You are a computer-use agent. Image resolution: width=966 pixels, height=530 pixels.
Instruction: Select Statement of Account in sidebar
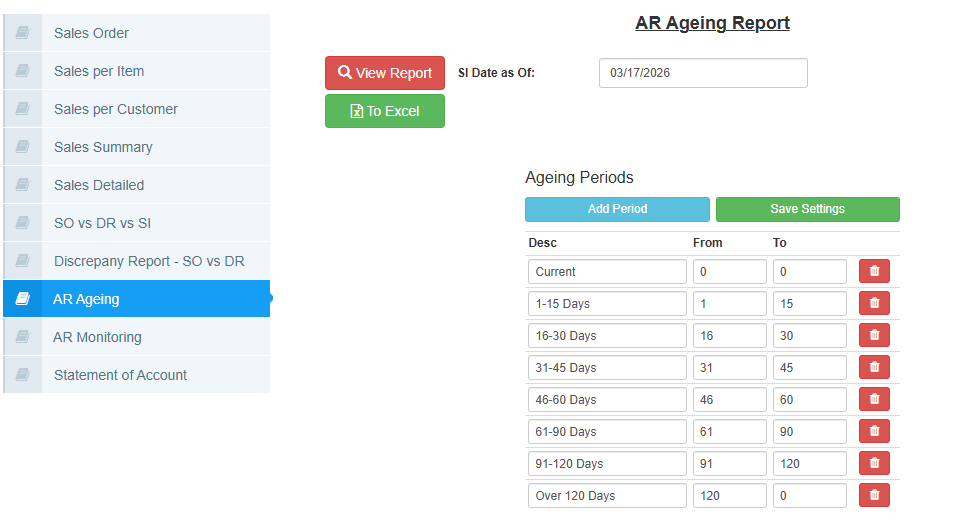(120, 375)
